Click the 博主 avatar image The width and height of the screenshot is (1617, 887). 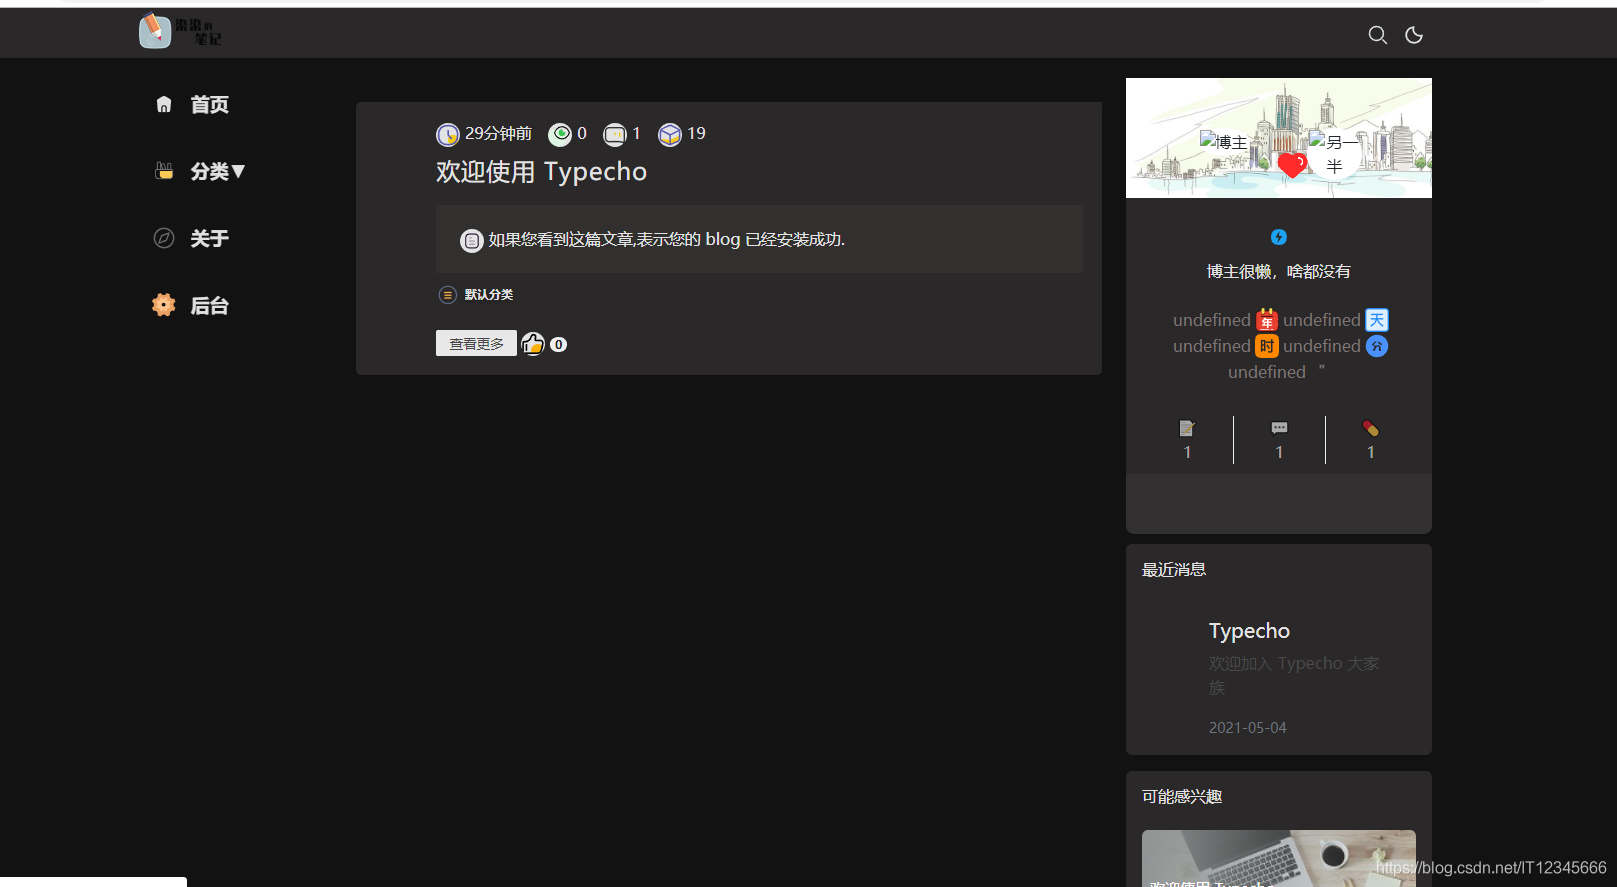tap(1224, 142)
